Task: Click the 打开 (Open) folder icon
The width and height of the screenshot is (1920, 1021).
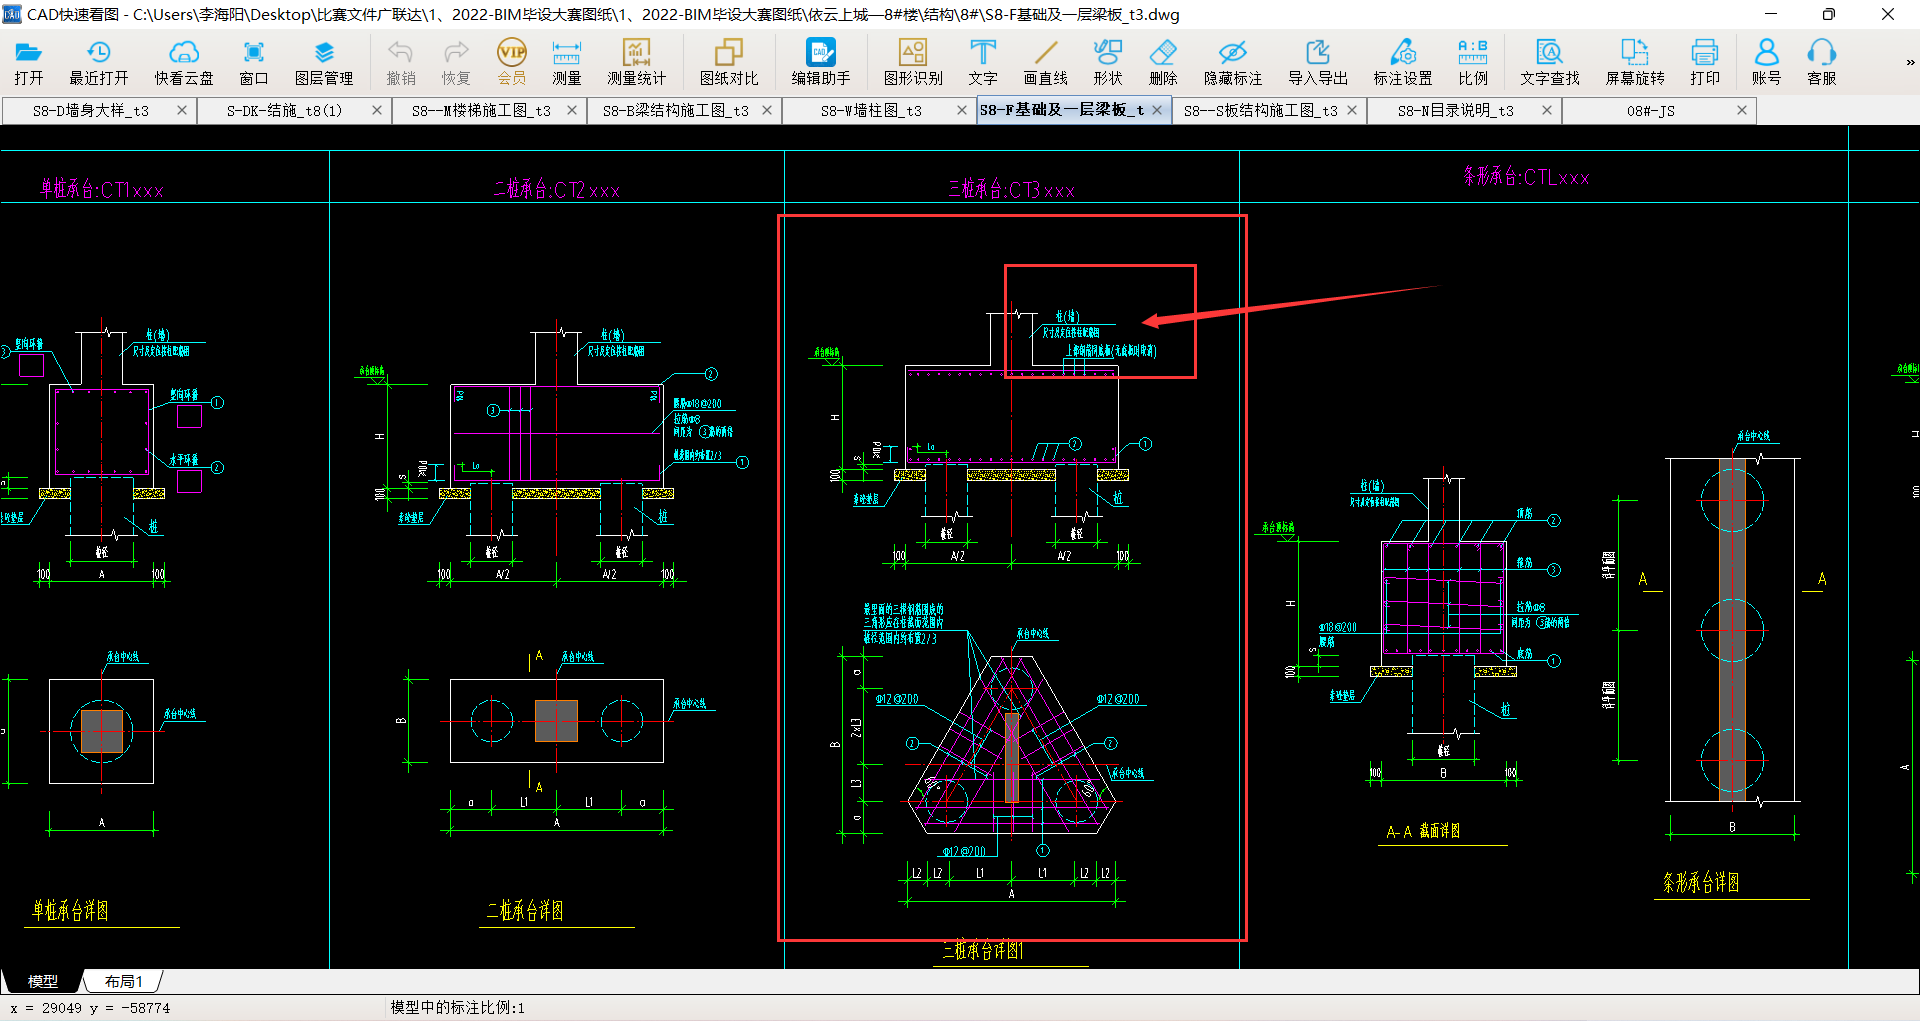Action: point(28,62)
